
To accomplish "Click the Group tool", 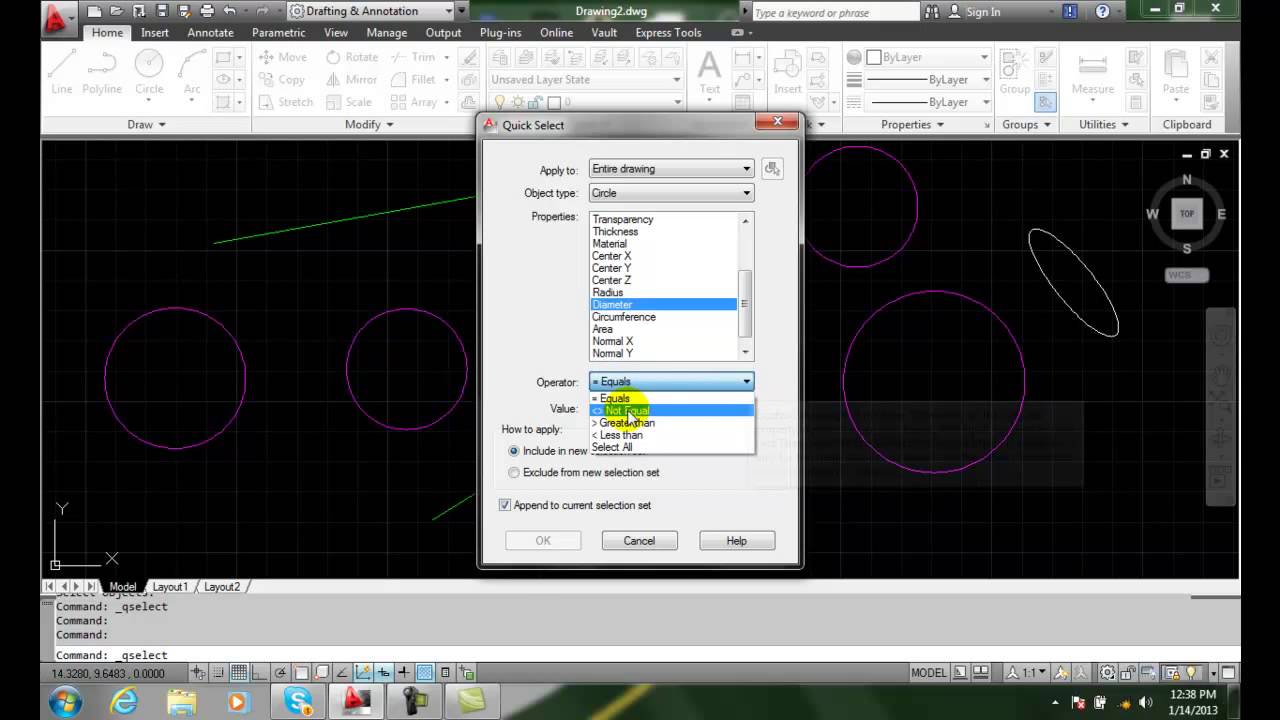I will tap(1014, 72).
